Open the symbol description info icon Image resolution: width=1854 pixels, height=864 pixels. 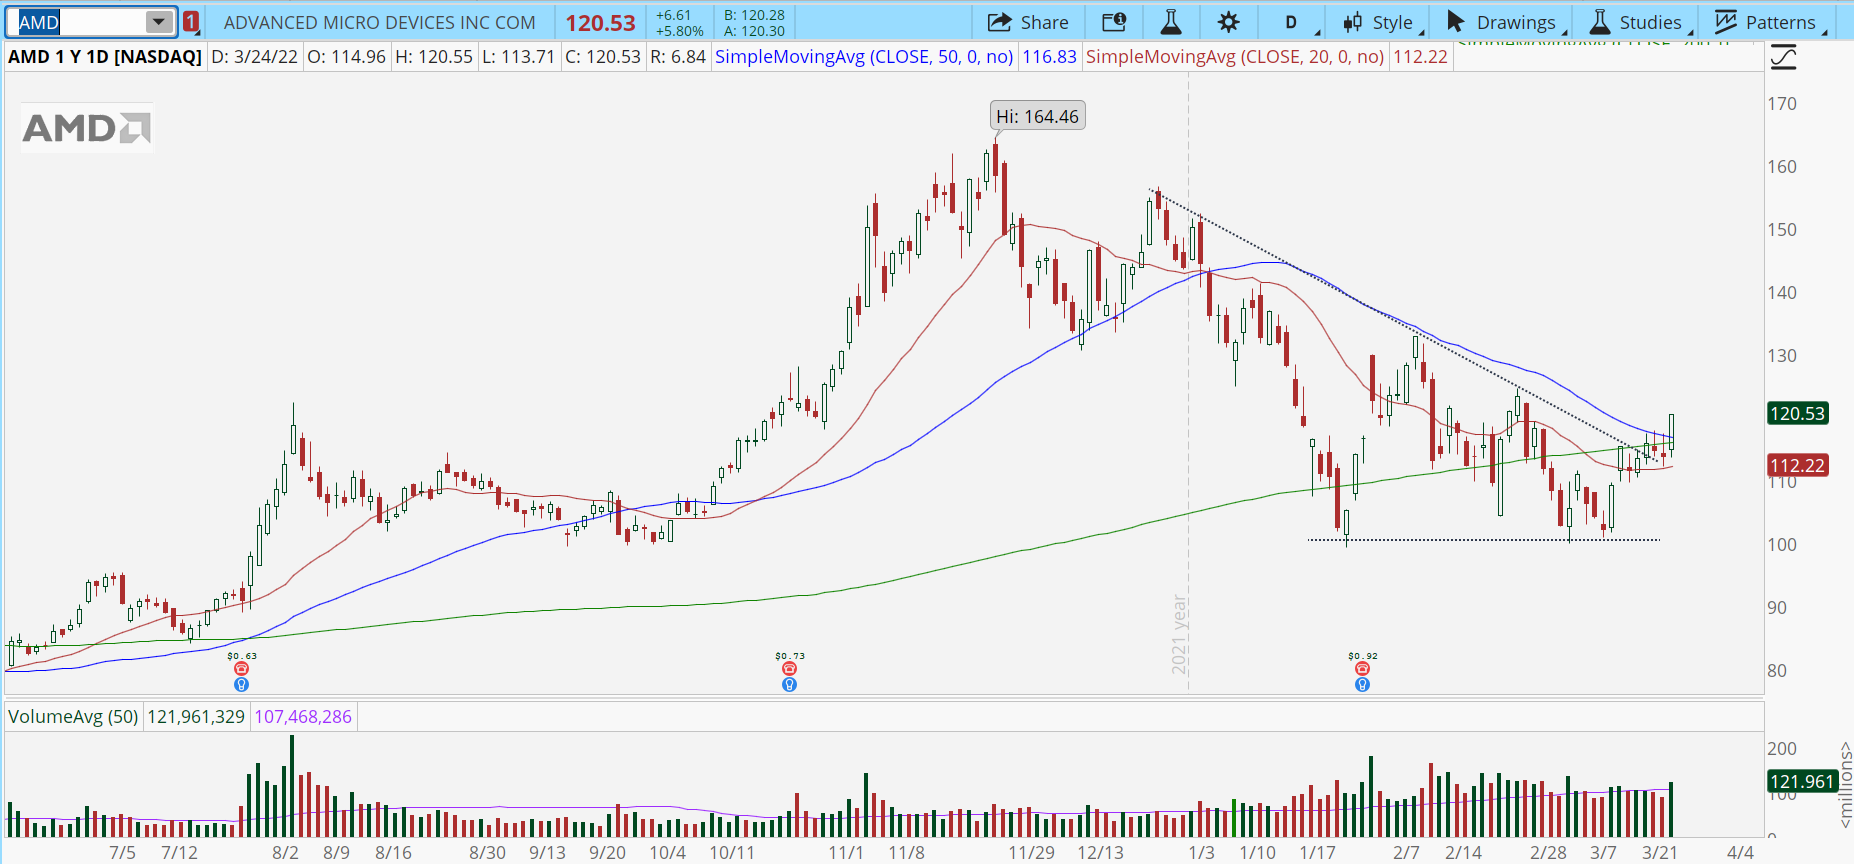(x=1114, y=22)
